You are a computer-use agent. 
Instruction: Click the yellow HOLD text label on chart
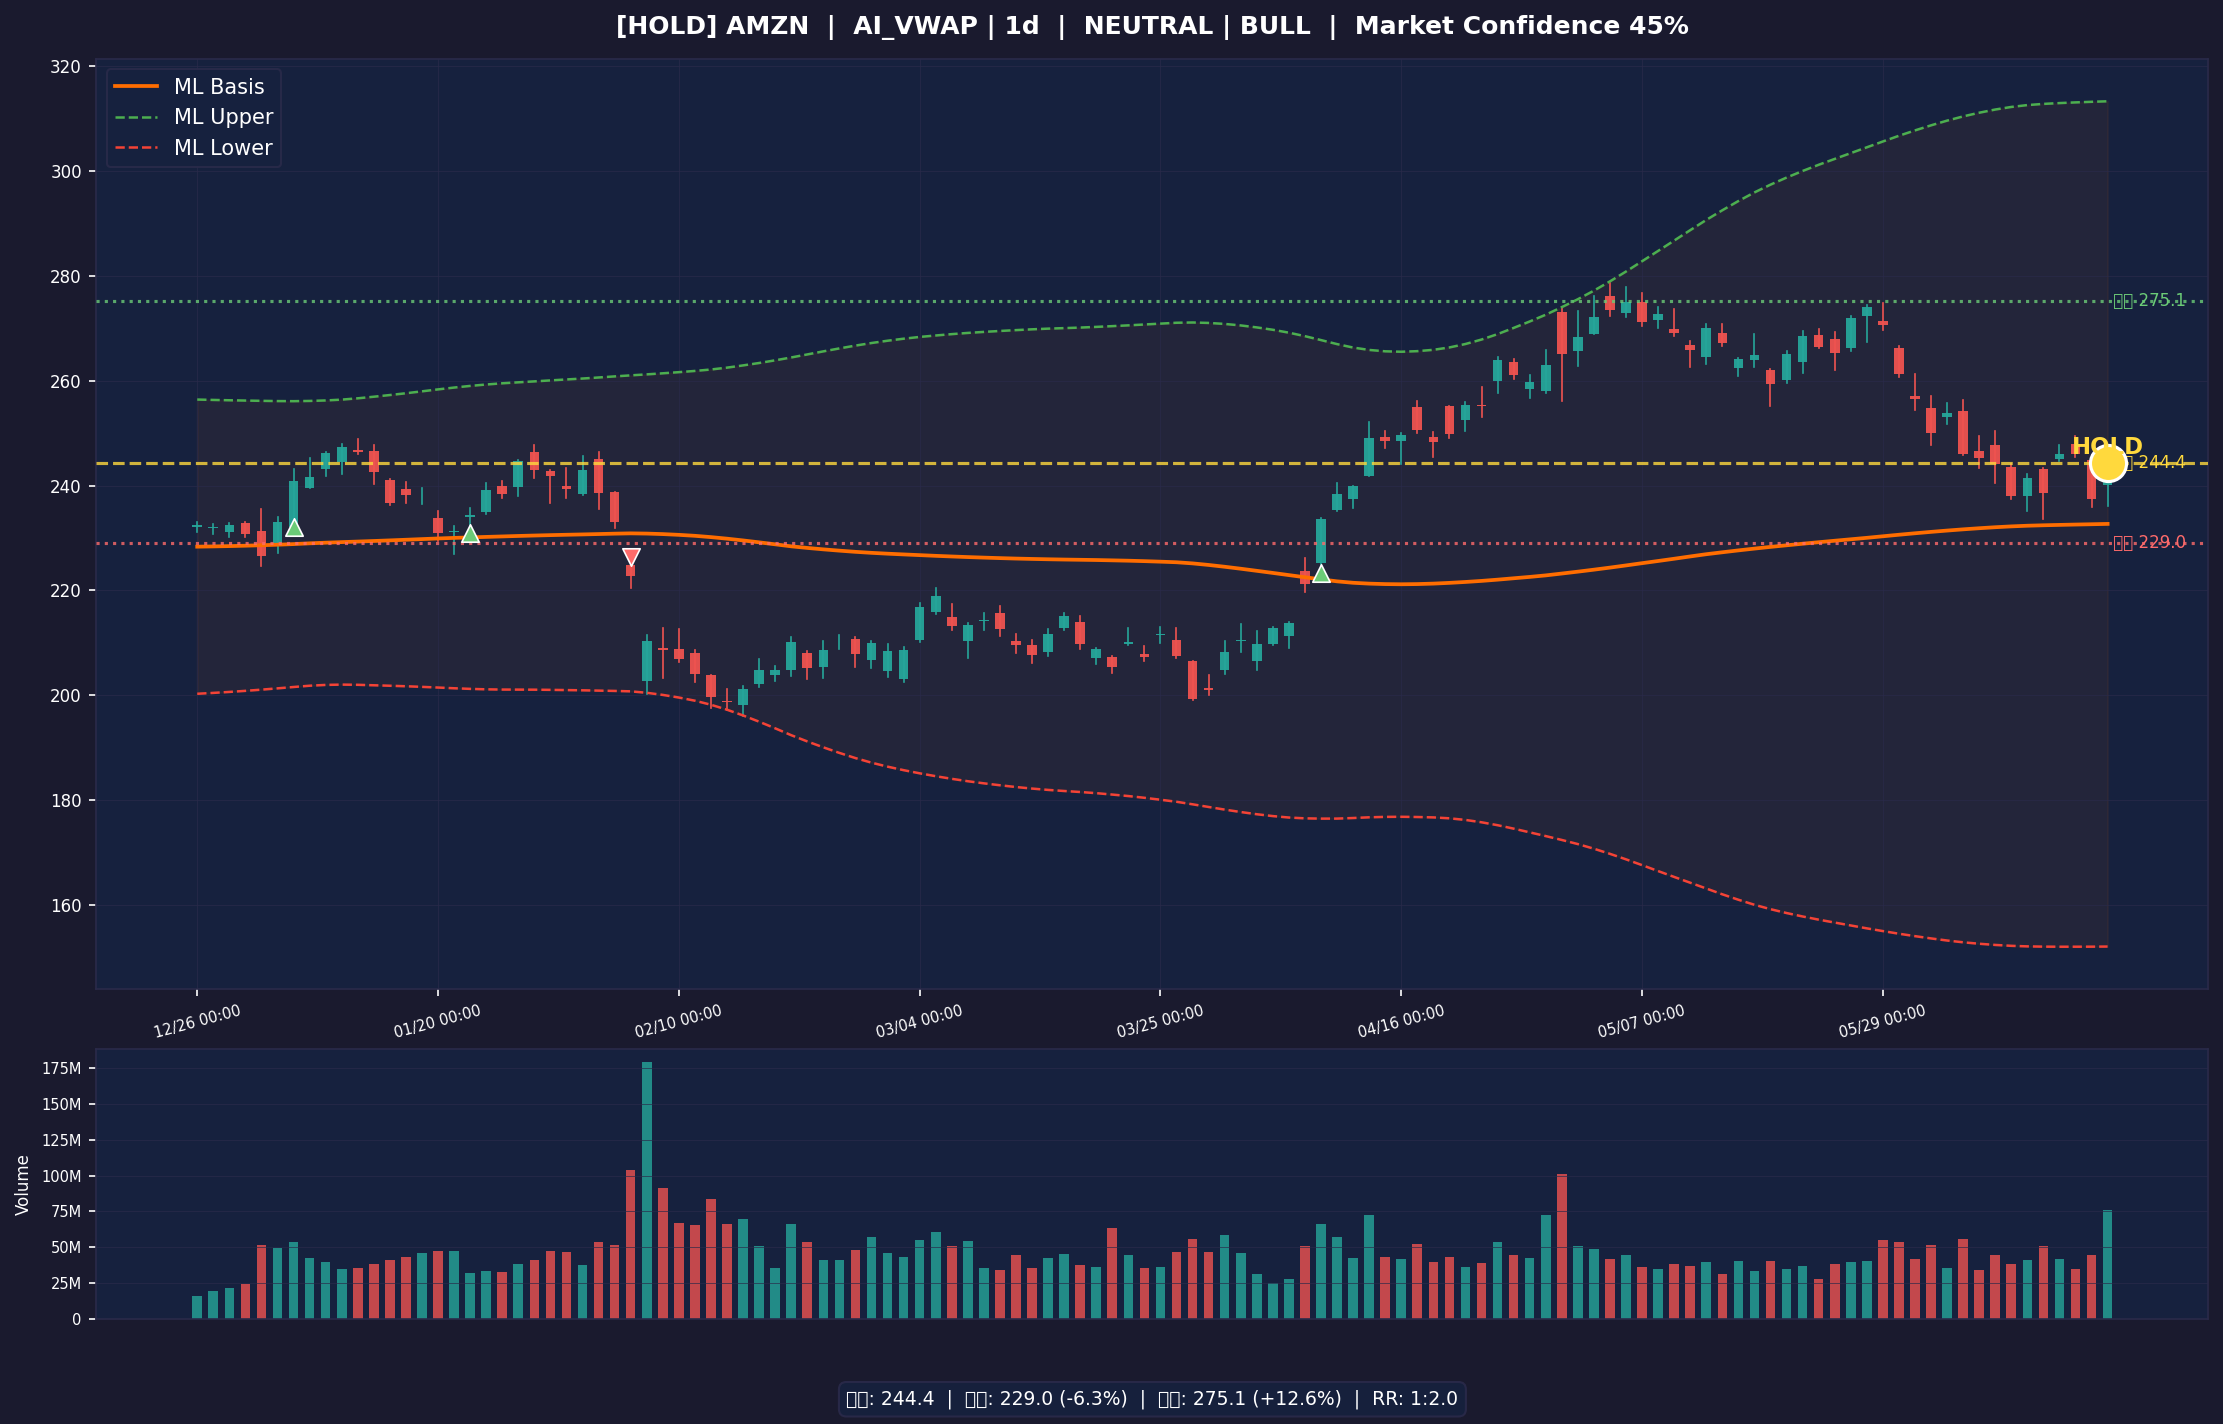[2106, 446]
